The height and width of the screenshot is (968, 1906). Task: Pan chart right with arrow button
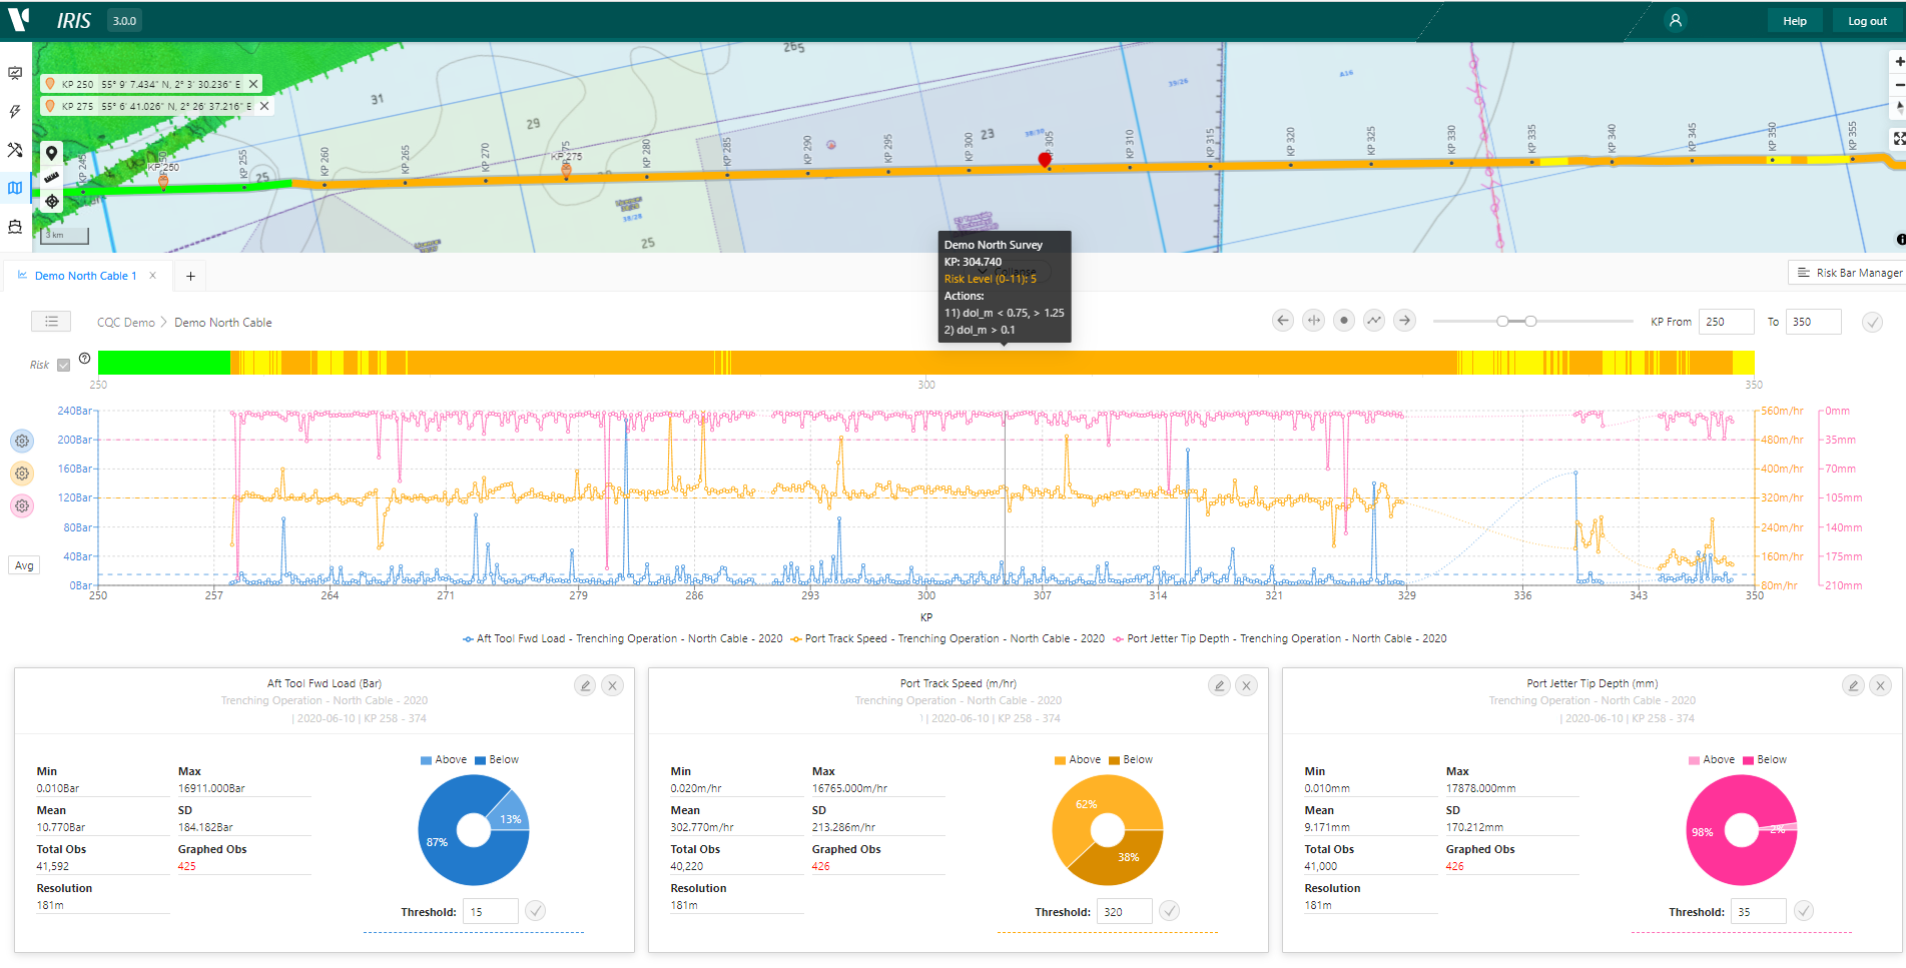point(1405,320)
